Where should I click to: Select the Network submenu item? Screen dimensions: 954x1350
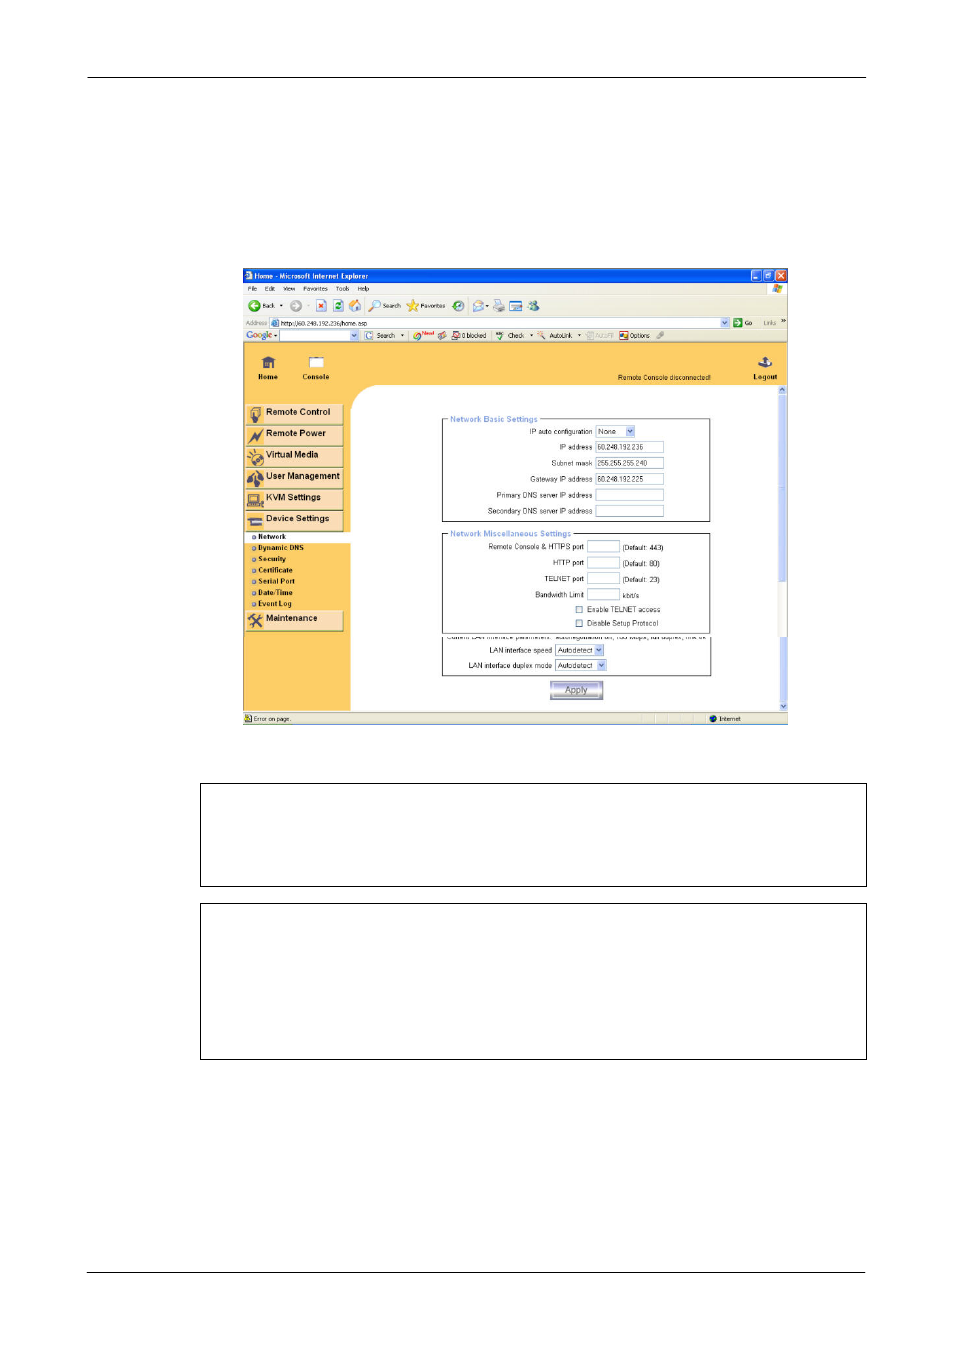(272, 537)
